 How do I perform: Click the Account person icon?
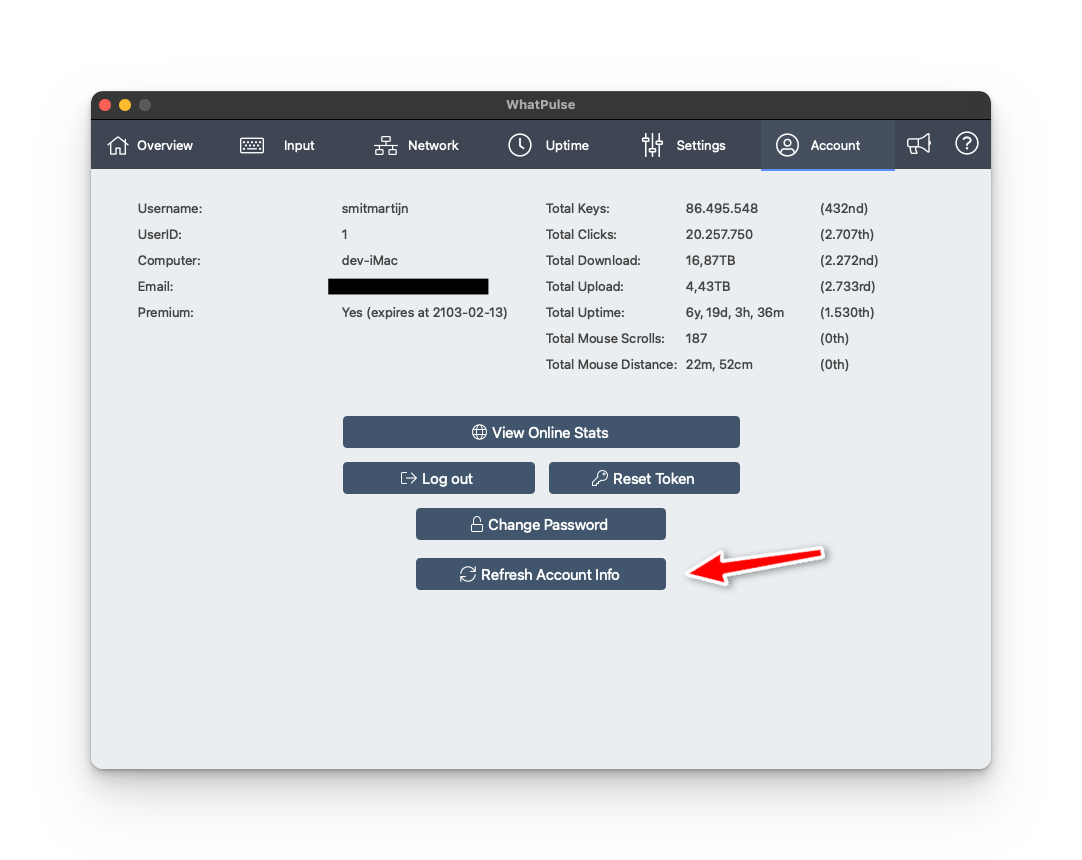tap(787, 146)
